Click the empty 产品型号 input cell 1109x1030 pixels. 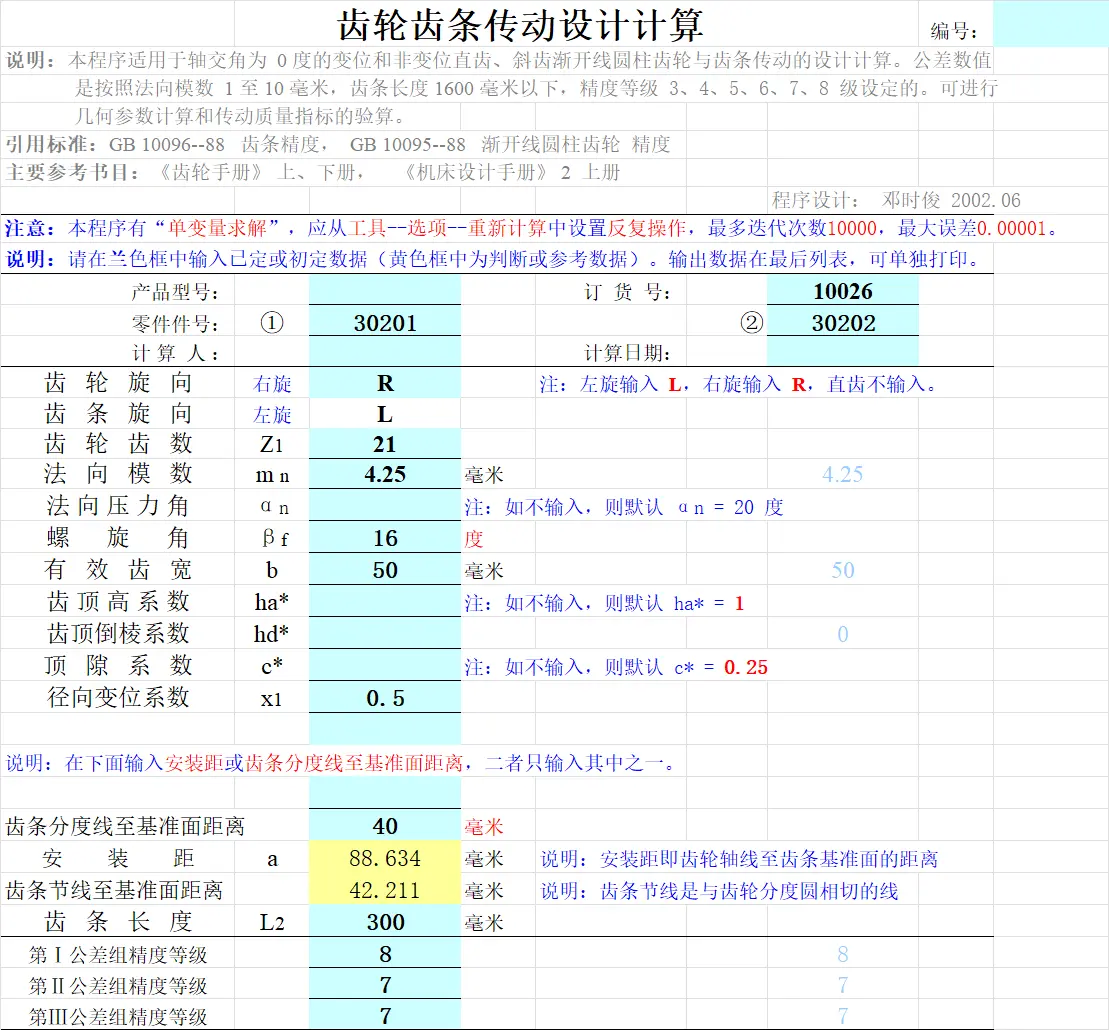coord(384,291)
